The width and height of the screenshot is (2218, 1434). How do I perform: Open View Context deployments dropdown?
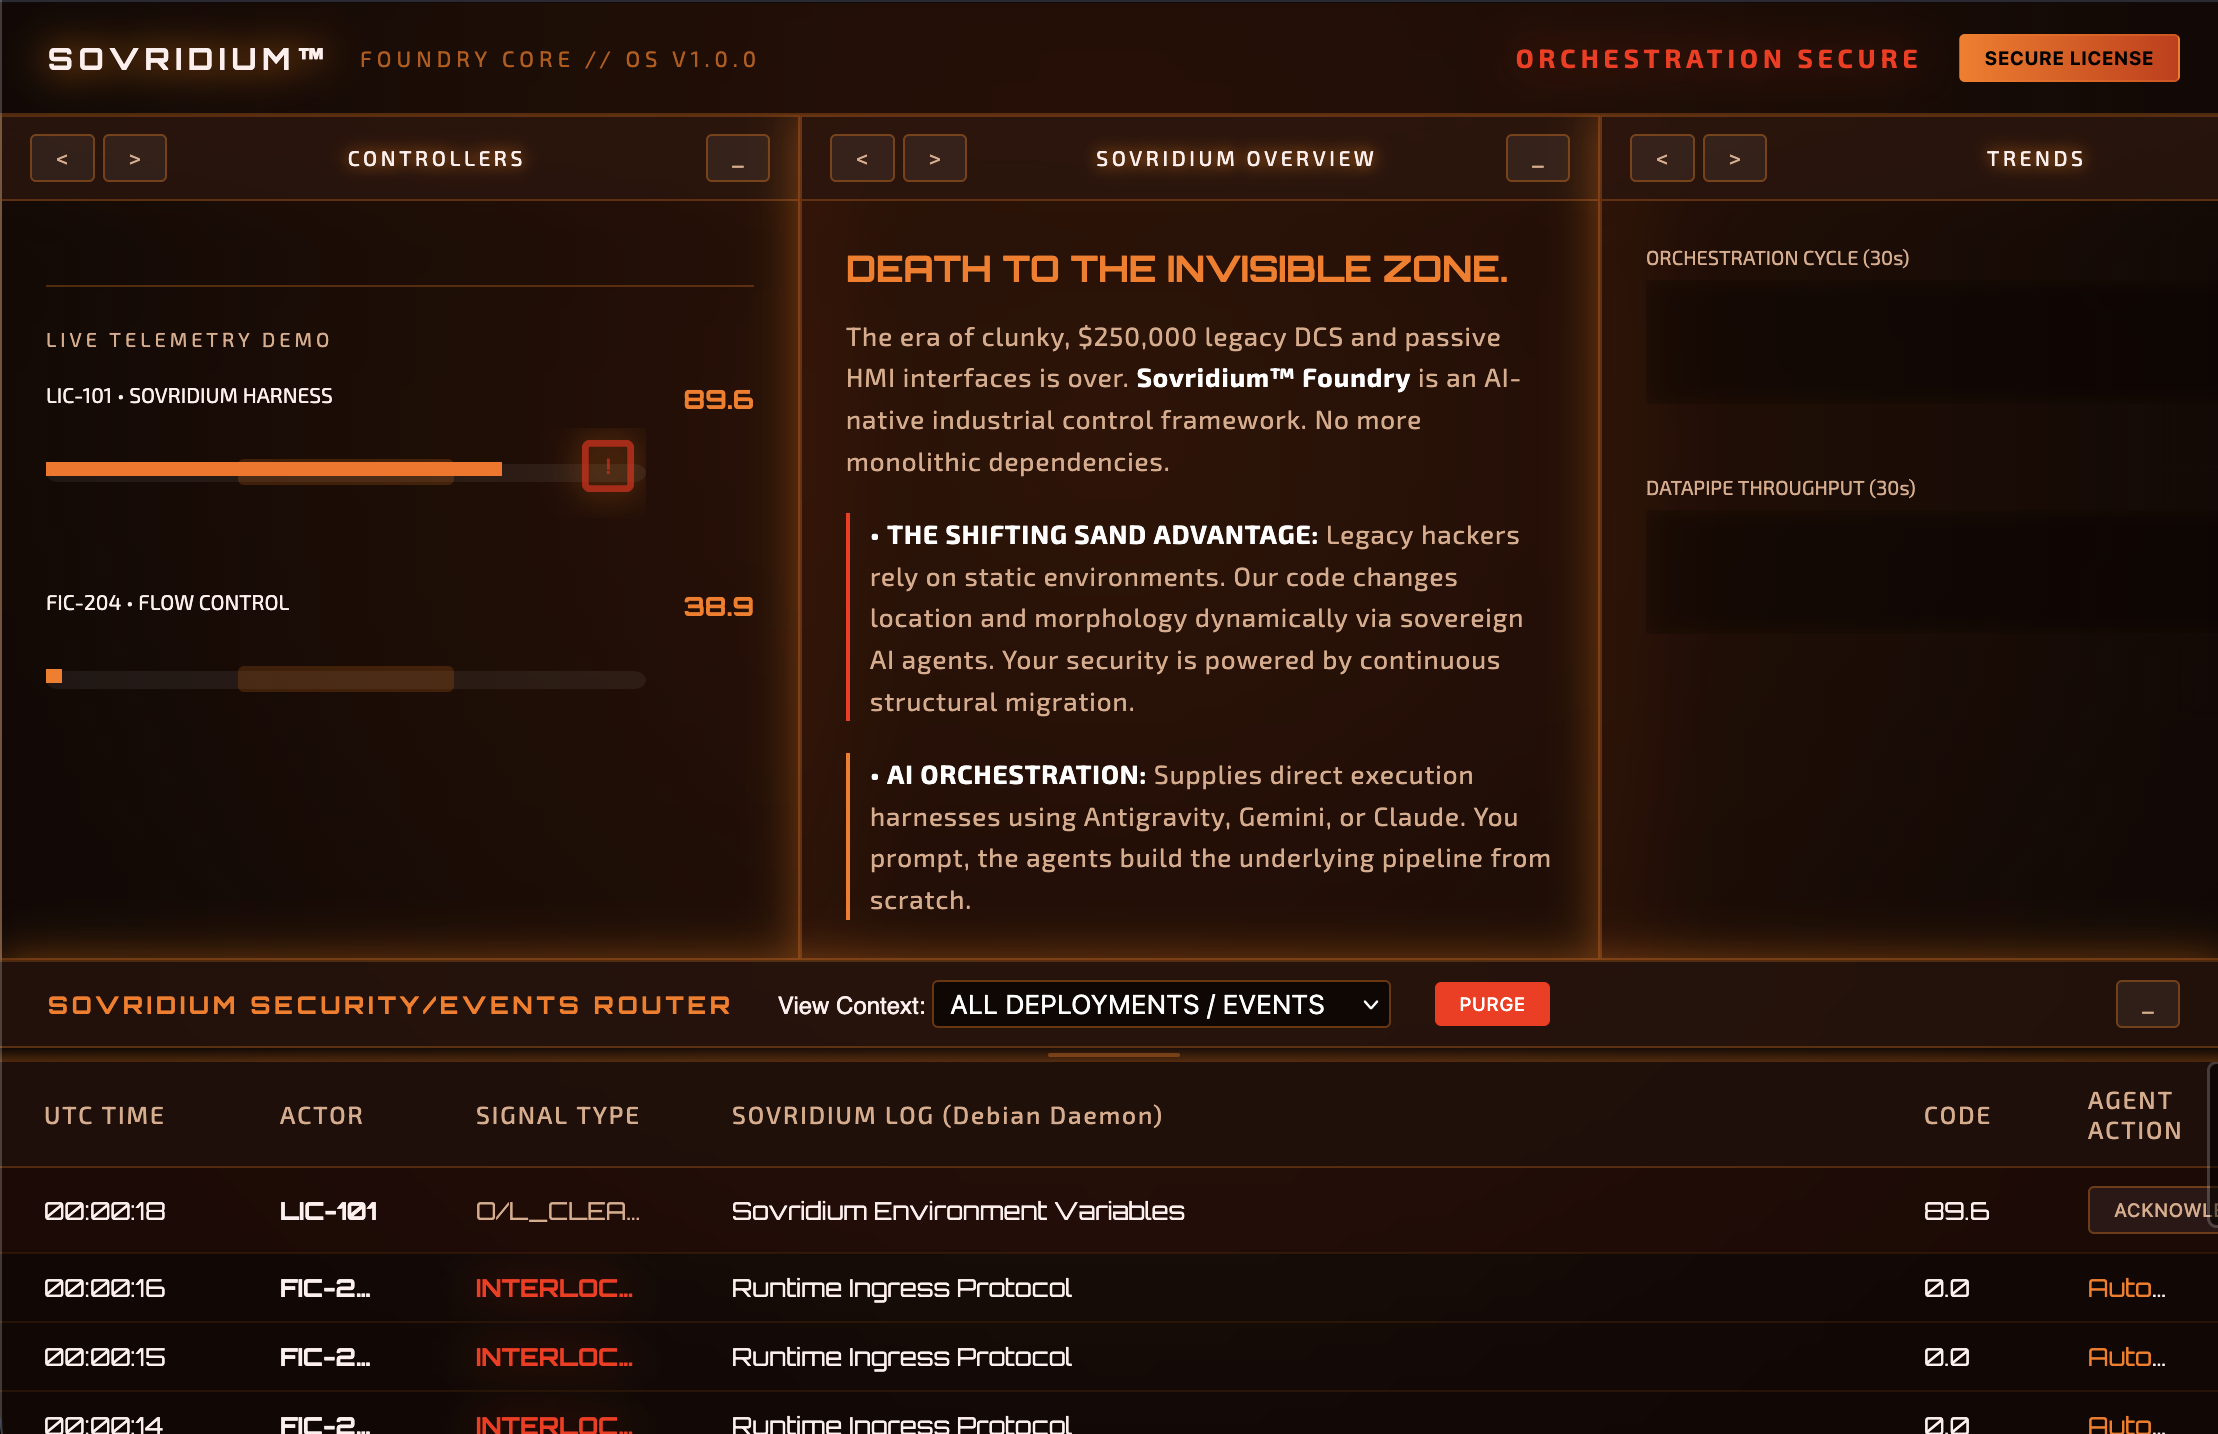pyautogui.click(x=1161, y=1004)
